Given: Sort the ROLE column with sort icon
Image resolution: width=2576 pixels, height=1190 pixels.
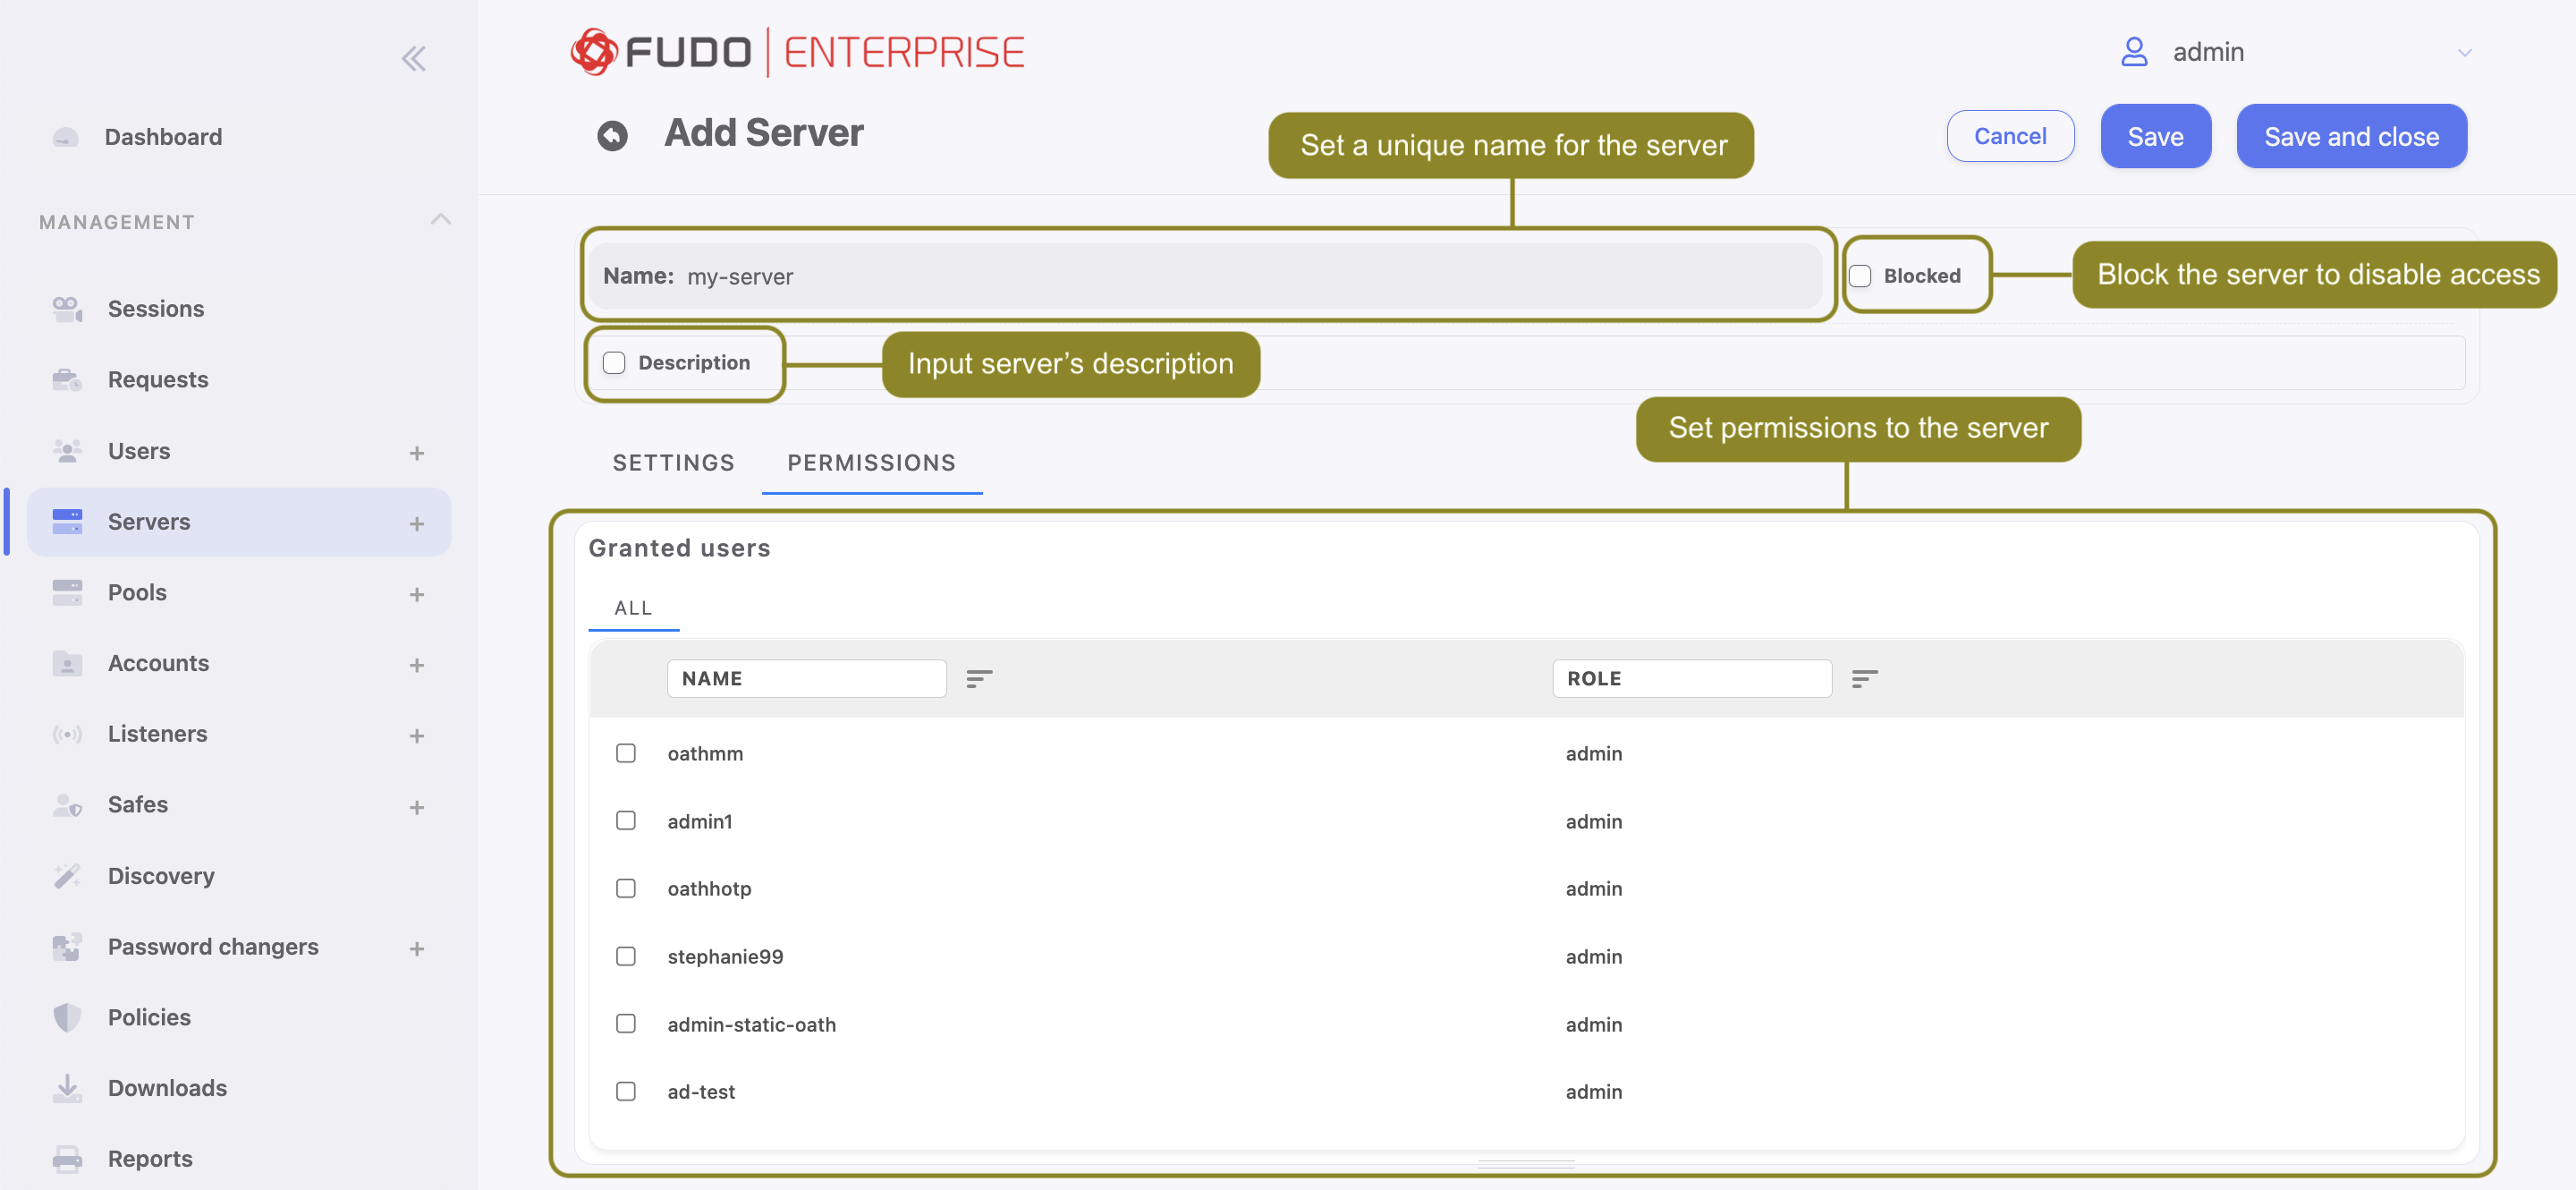Looking at the screenshot, I should pos(1864,679).
